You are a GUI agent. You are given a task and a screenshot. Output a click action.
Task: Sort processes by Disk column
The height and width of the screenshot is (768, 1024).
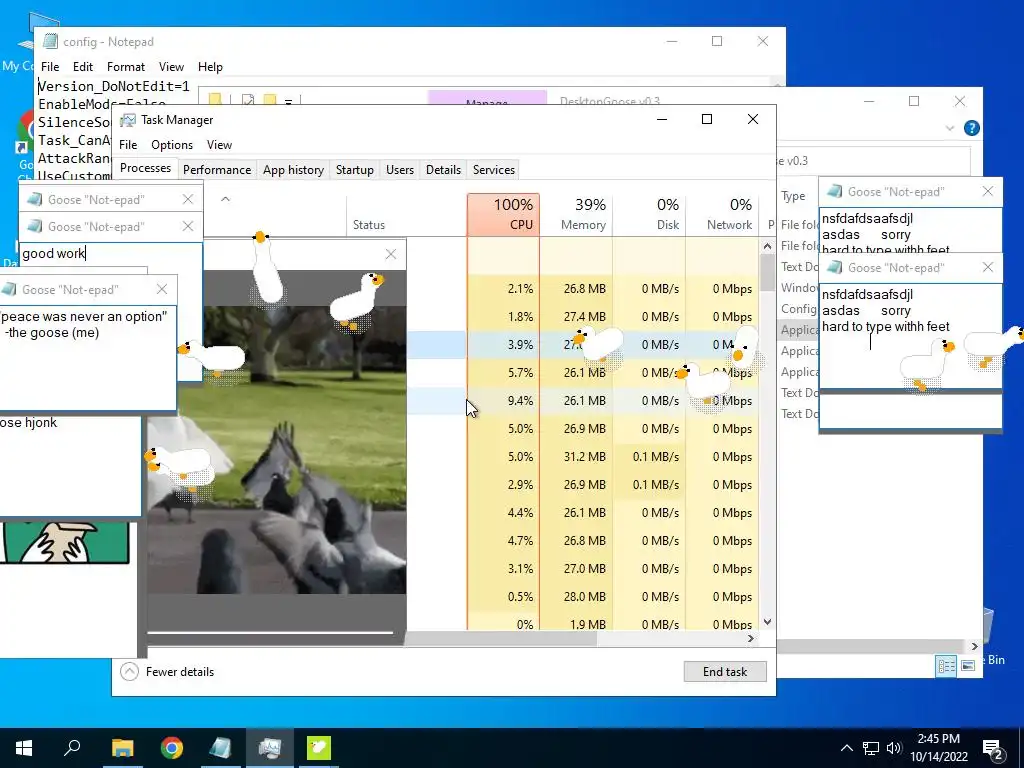tap(650, 214)
